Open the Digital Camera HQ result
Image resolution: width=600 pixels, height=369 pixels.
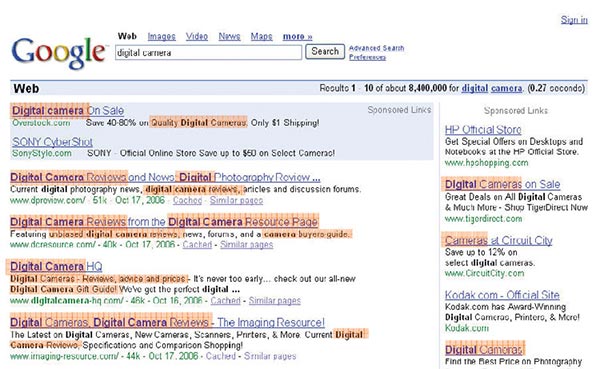point(56,266)
